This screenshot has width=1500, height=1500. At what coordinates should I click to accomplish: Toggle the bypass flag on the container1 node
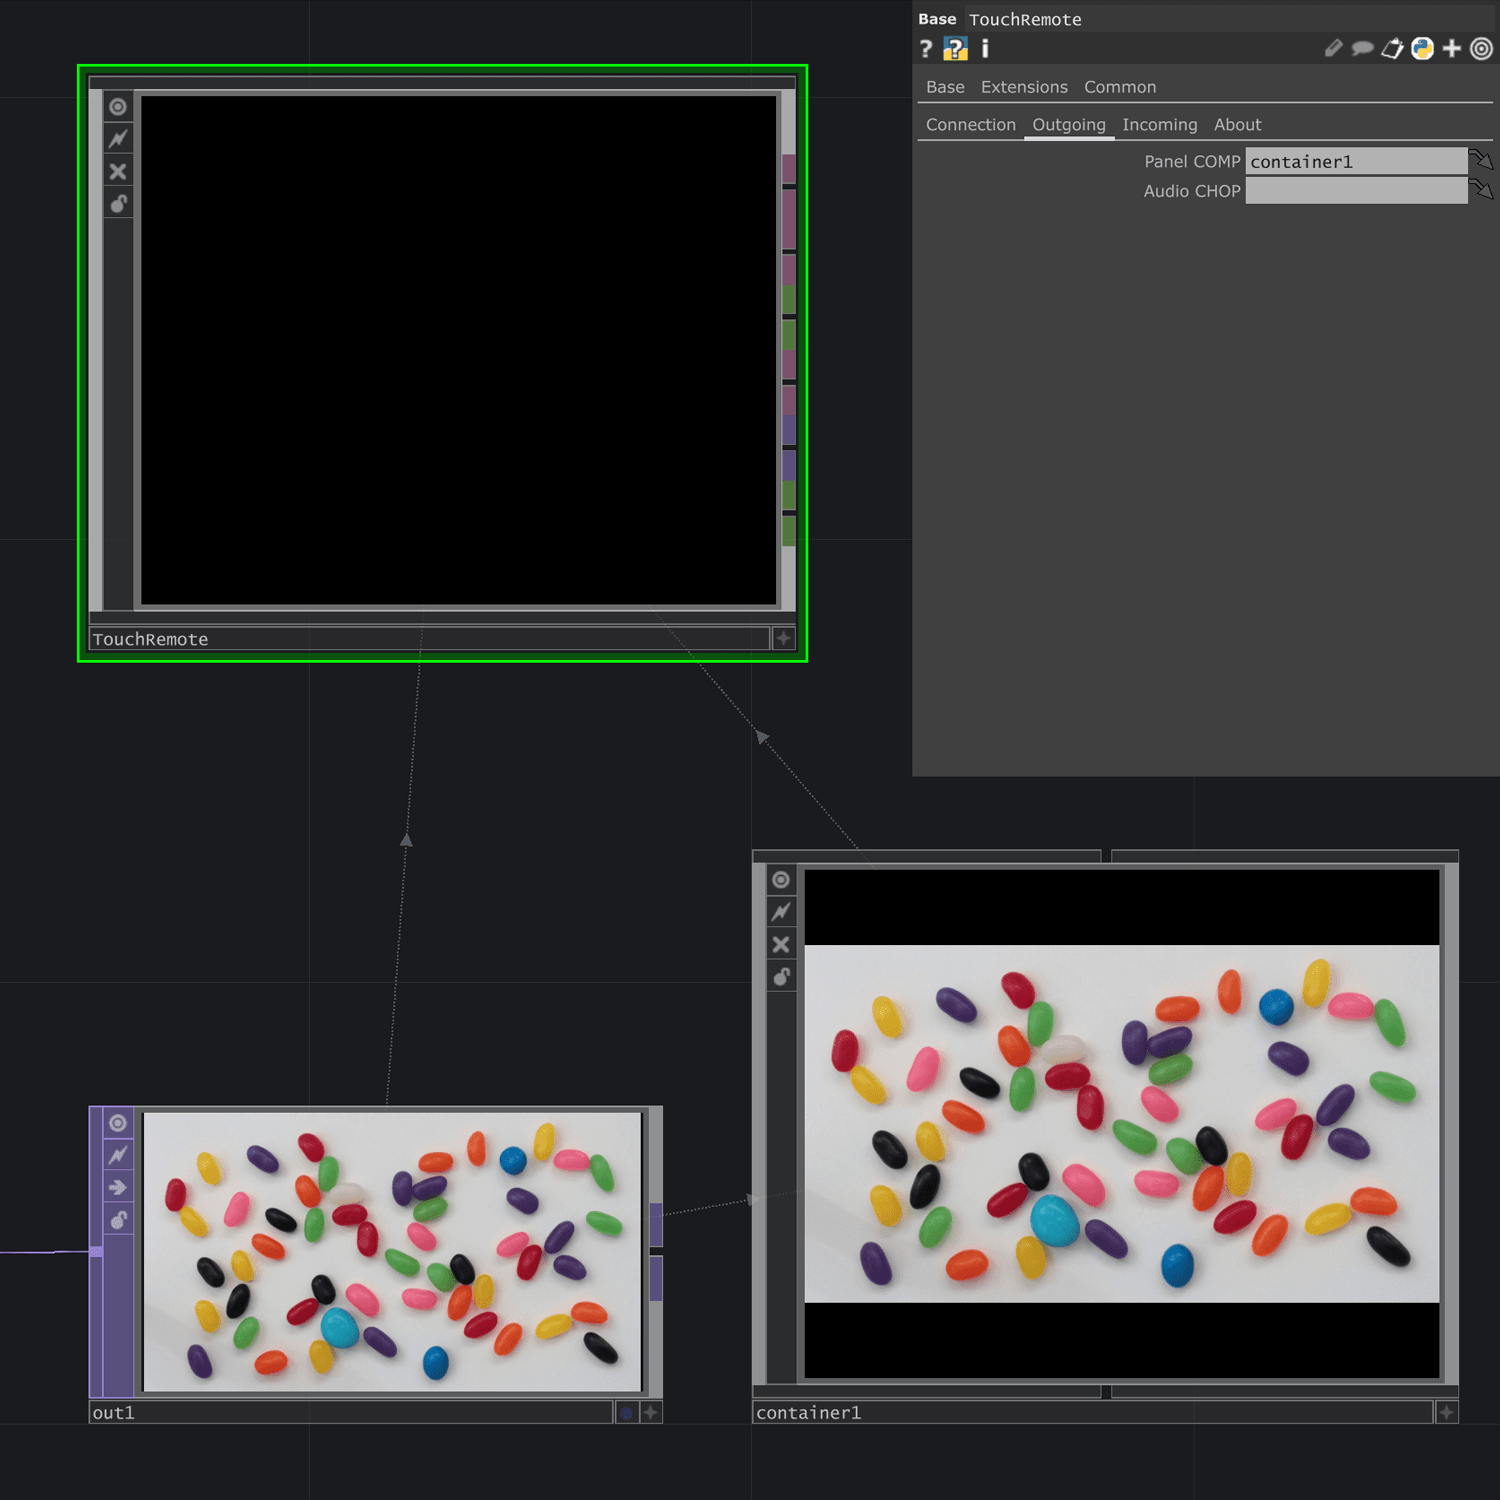[781, 944]
